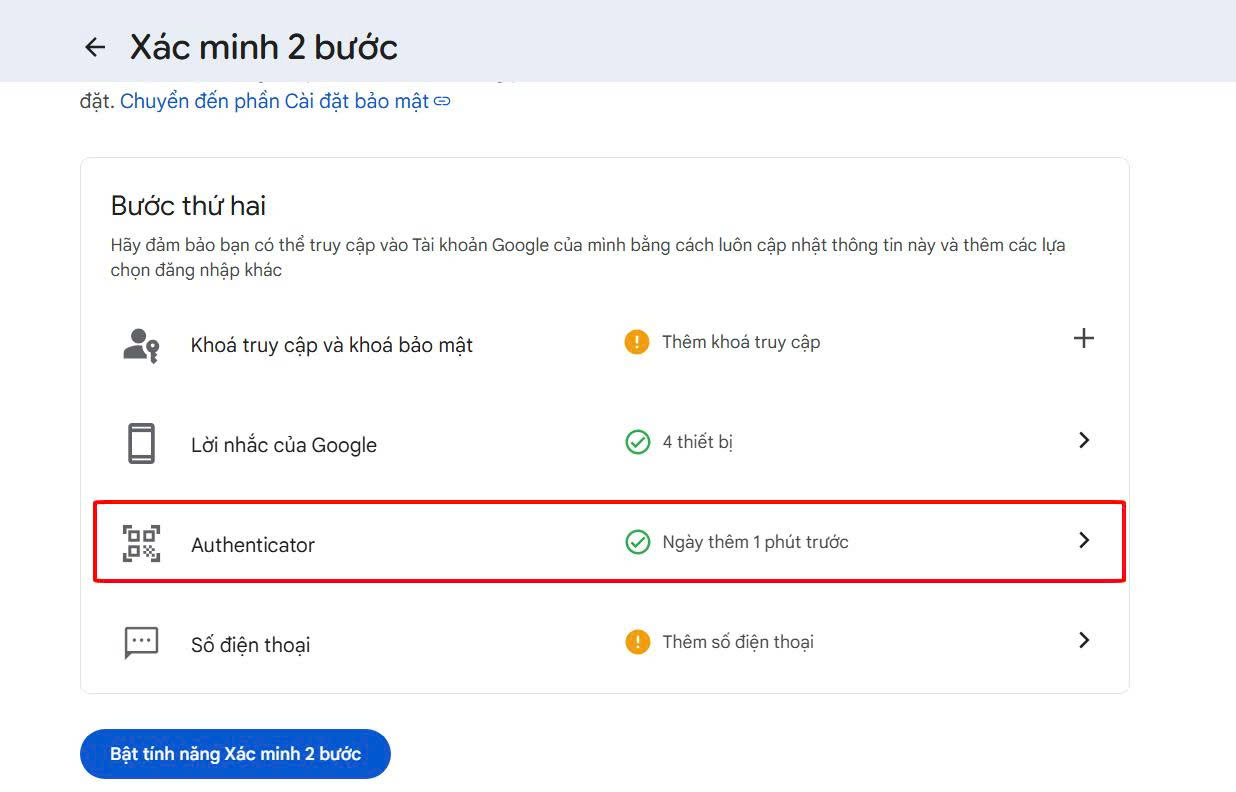Click the Thêm khoá truy cập status text
Viewport: 1236px width, 792px height.
[x=740, y=341]
